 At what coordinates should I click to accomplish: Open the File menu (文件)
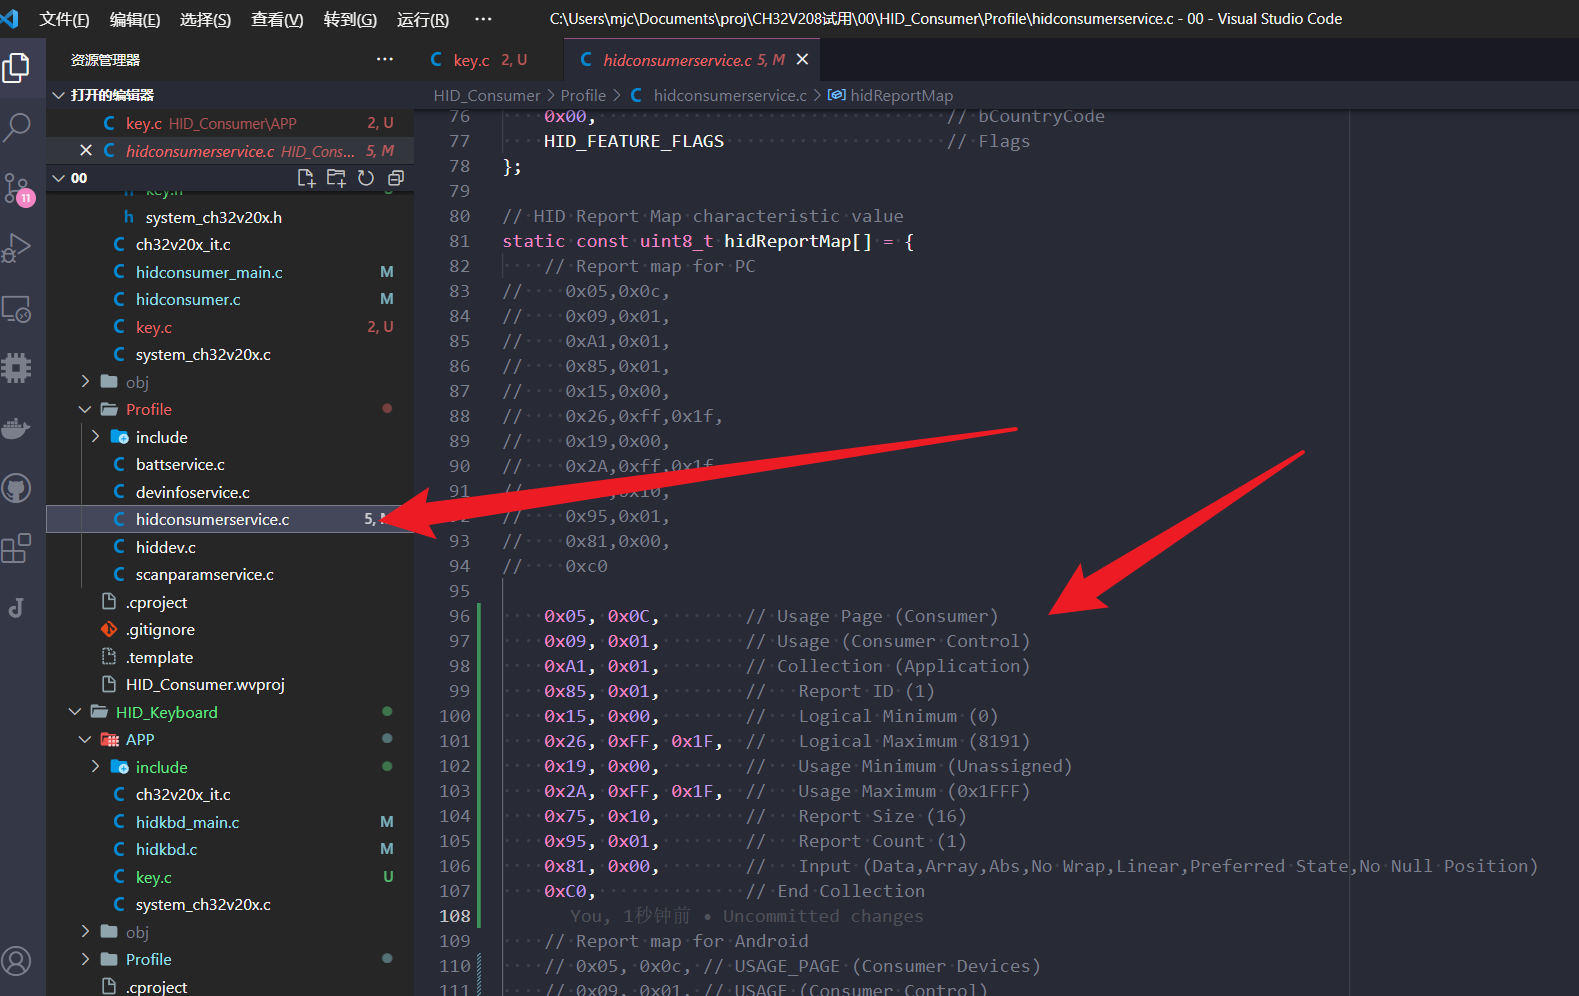64,19
